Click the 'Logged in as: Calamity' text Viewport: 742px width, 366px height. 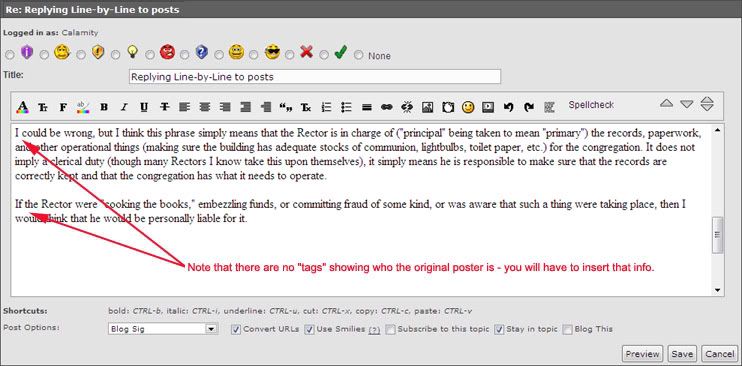pyautogui.click(x=51, y=33)
